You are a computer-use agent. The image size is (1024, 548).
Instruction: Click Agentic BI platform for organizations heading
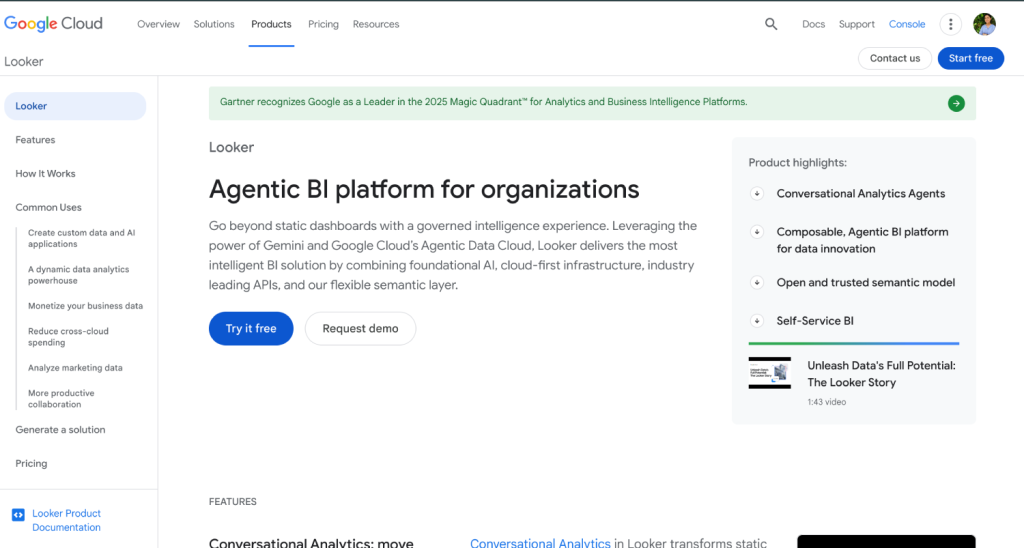424,189
